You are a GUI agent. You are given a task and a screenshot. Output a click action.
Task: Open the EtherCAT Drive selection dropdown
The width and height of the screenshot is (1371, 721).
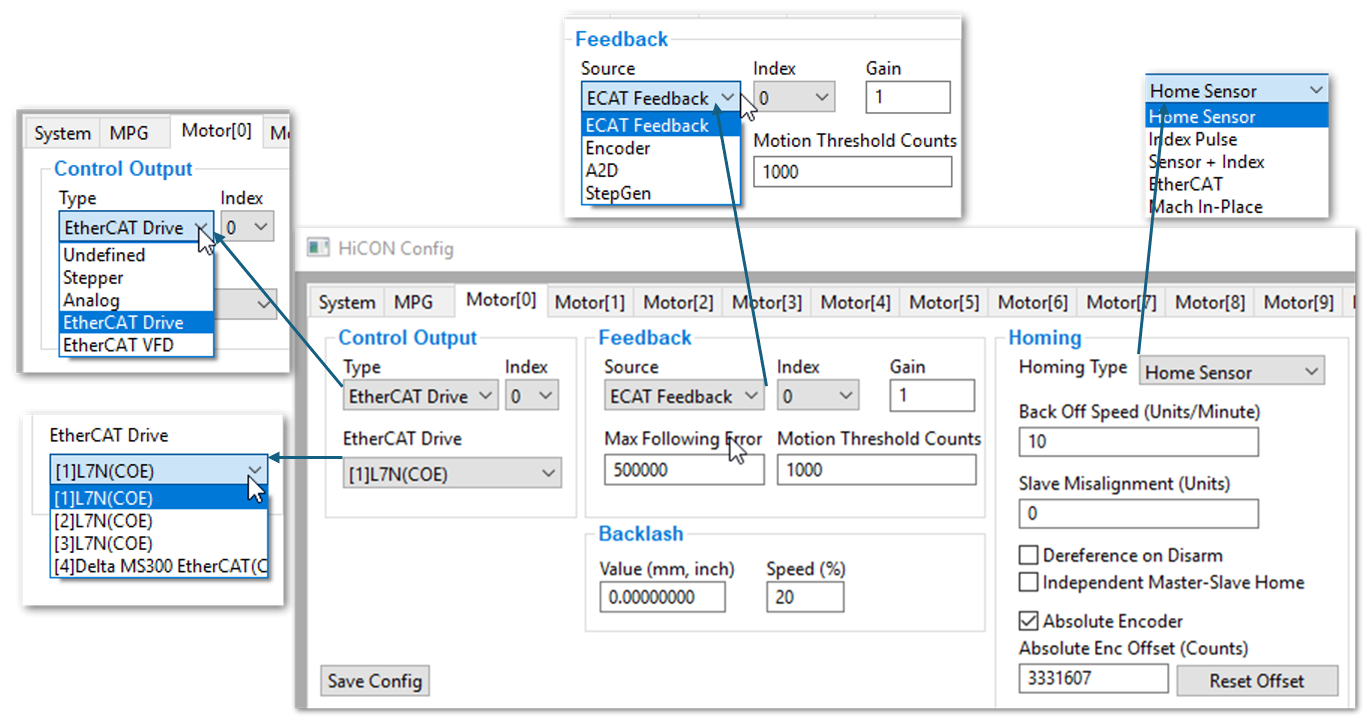452,473
